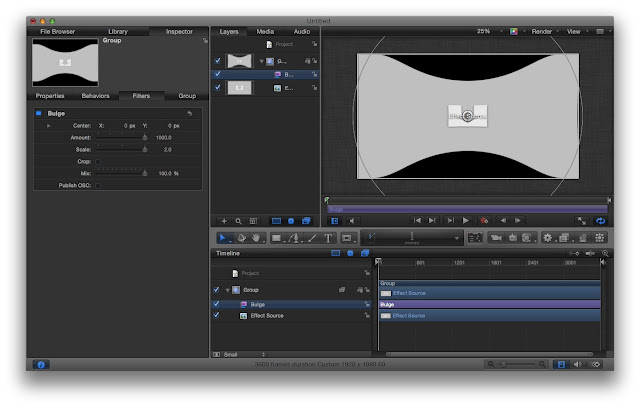Image resolution: width=640 pixels, height=407 pixels.
Task: Open the project info button
Action: (41, 365)
